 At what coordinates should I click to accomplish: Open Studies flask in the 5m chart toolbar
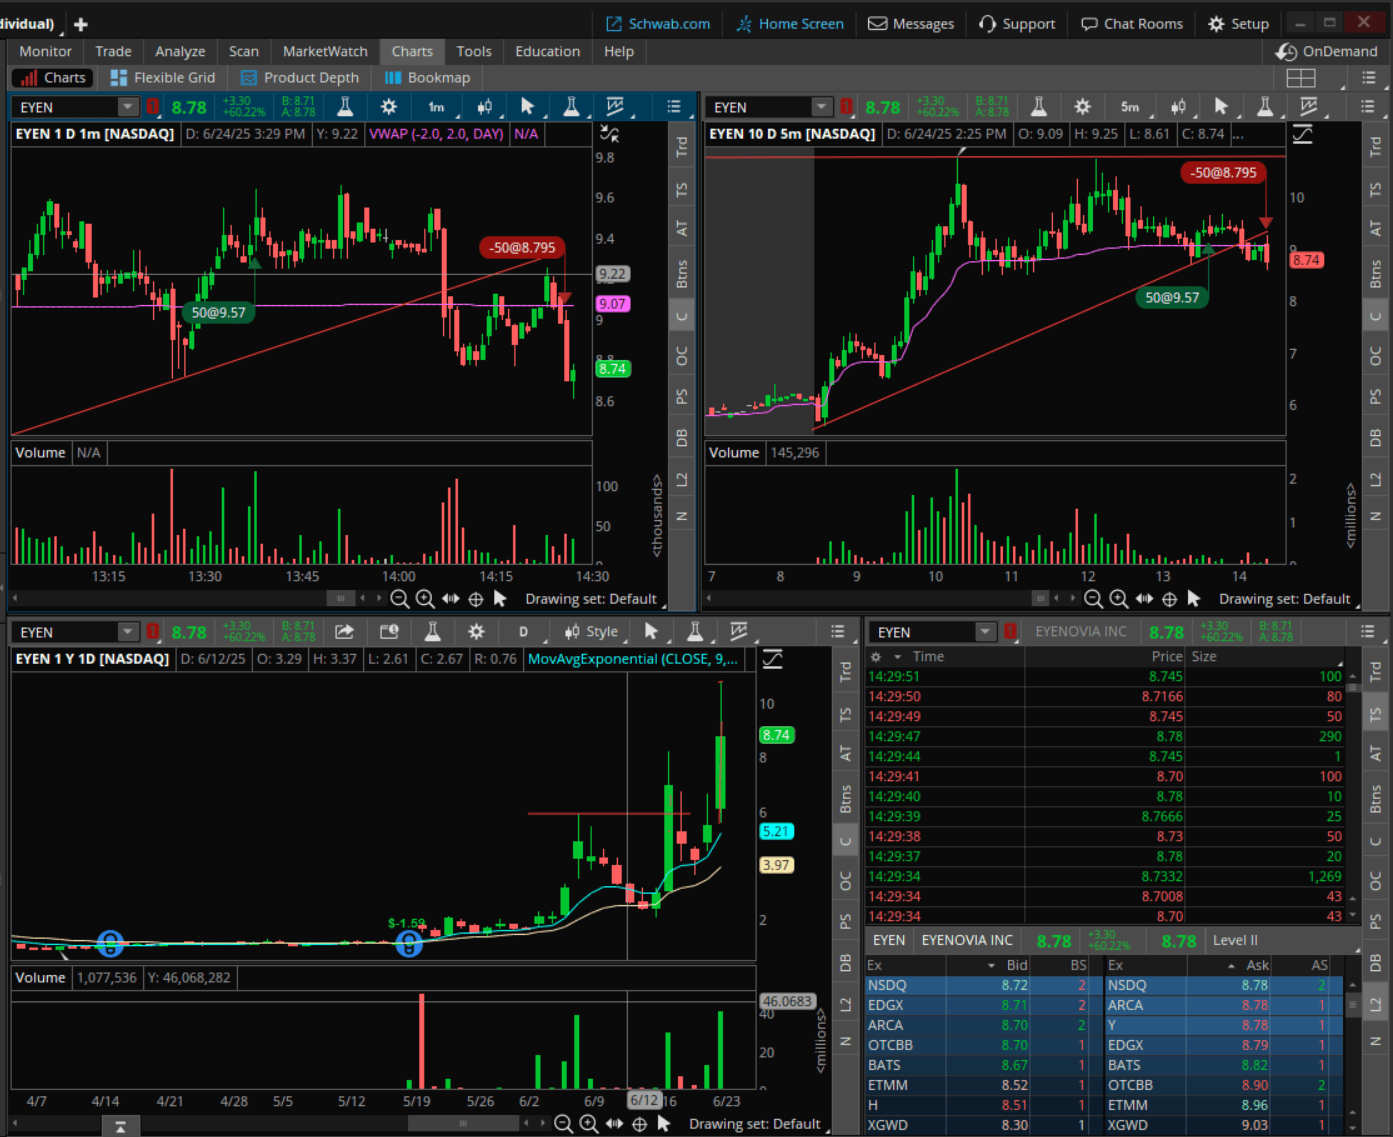pyautogui.click(x=1039, y=106)
